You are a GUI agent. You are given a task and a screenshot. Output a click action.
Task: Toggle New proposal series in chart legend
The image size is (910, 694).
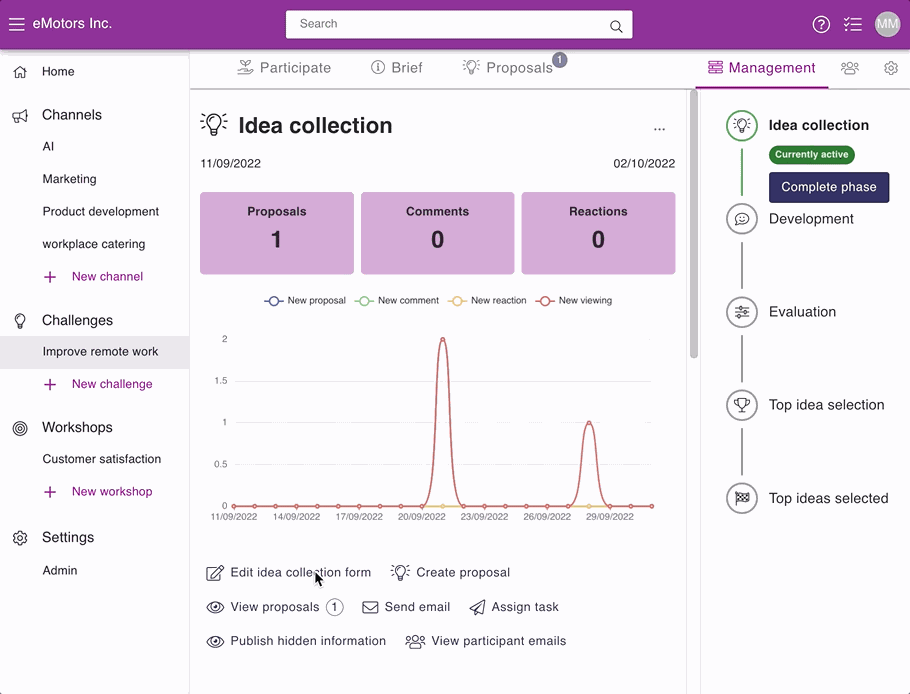point(305,301)
